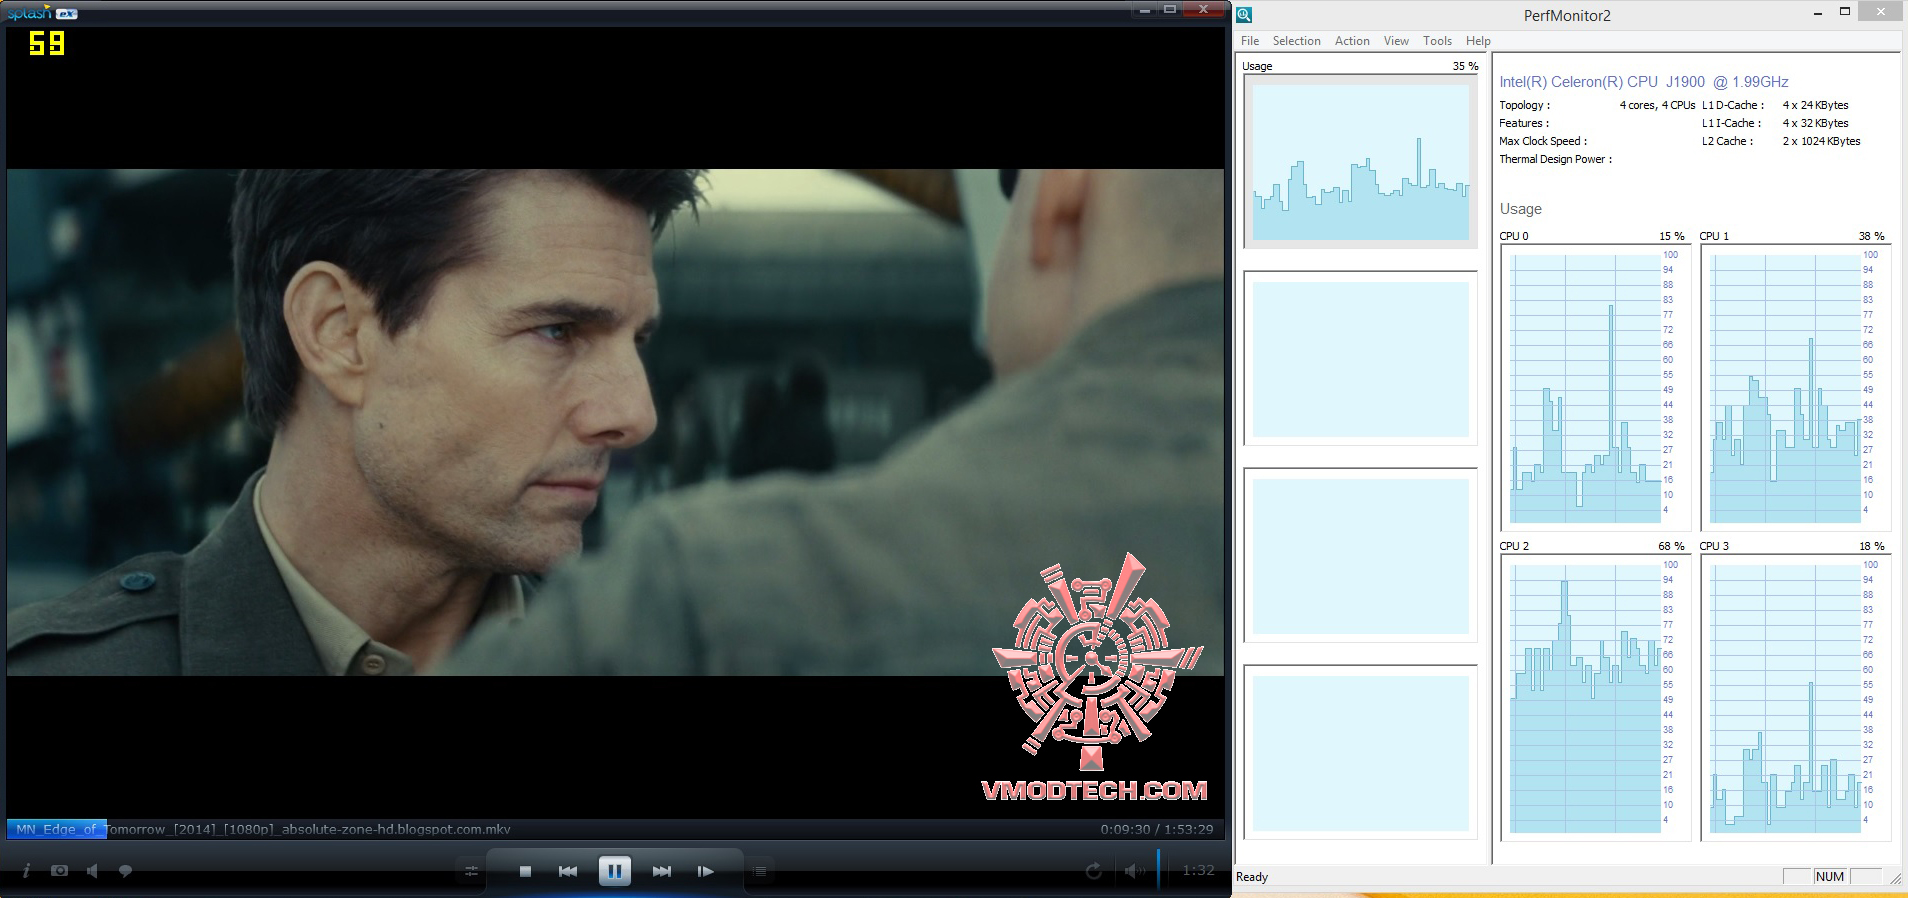Open the Action menu
Viewport: 1908px width, 898px height.
coord(1352,41)
